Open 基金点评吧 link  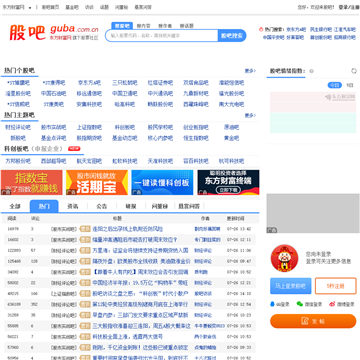coord(54,138)
